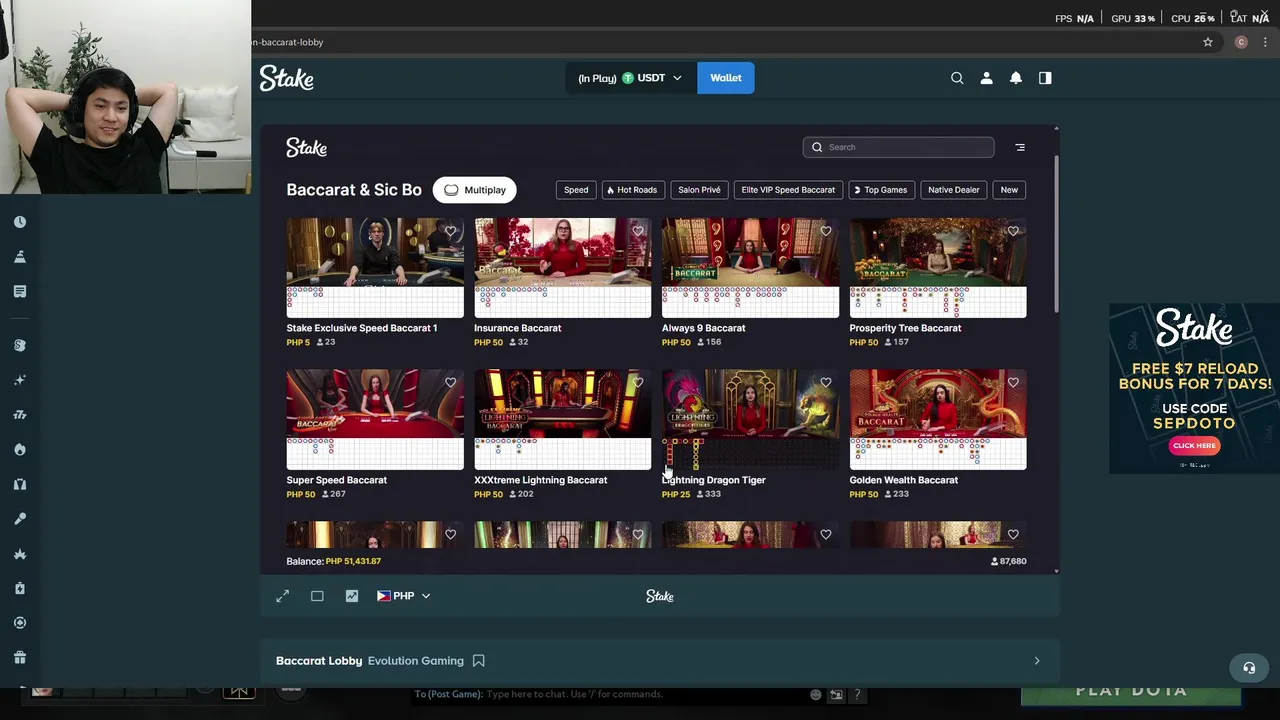Open the live stats chart icon
This screenshot has width=1280, height=720.
click(x=352, y=596)
